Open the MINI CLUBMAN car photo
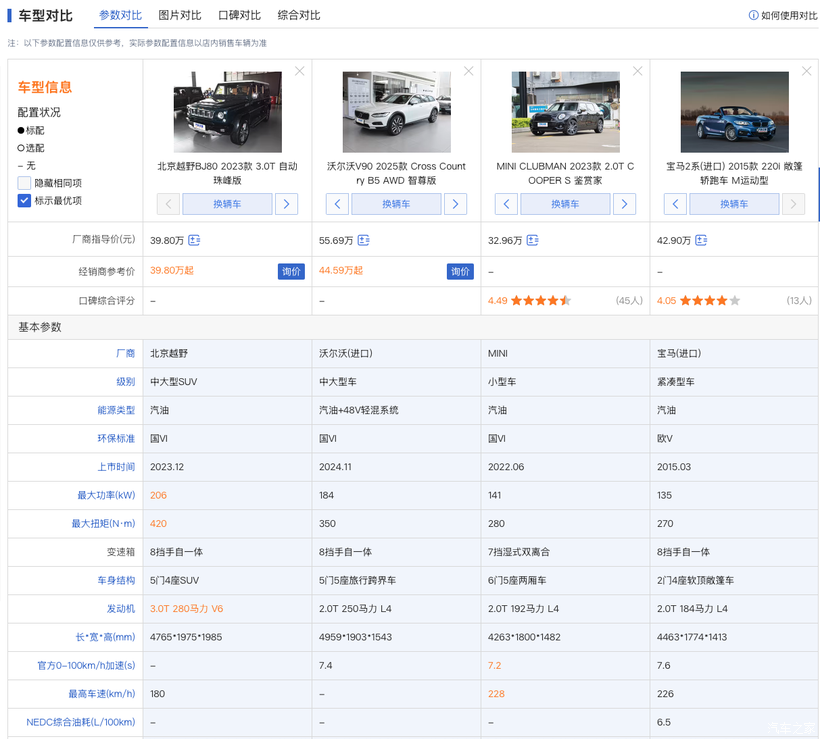 click(565, 112)
